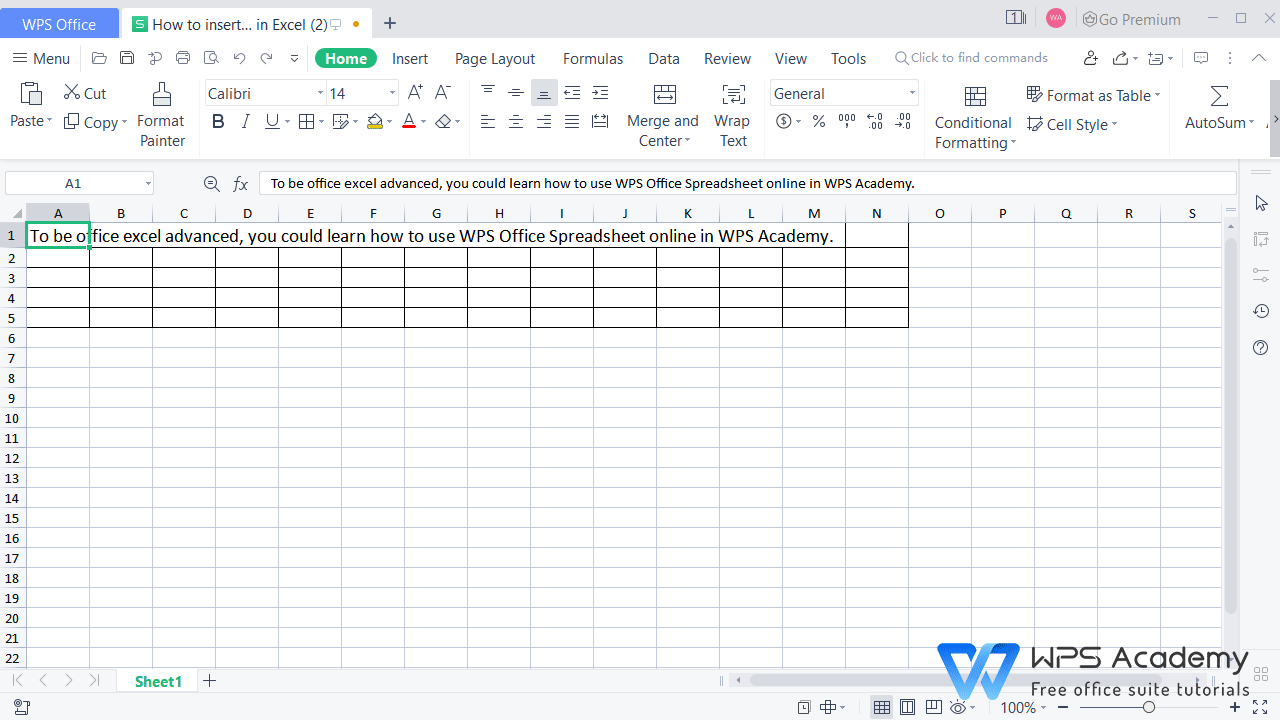
Task: Toggle italic formatting
Action: pos(245,121)
